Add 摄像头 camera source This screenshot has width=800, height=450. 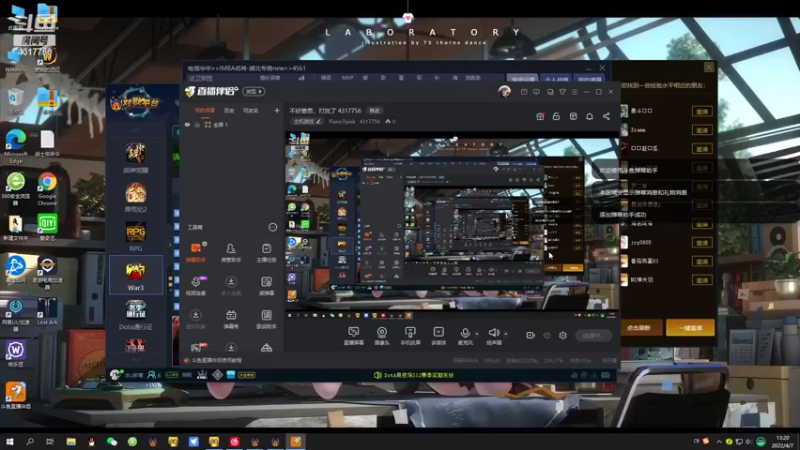(x=382, y=336)
